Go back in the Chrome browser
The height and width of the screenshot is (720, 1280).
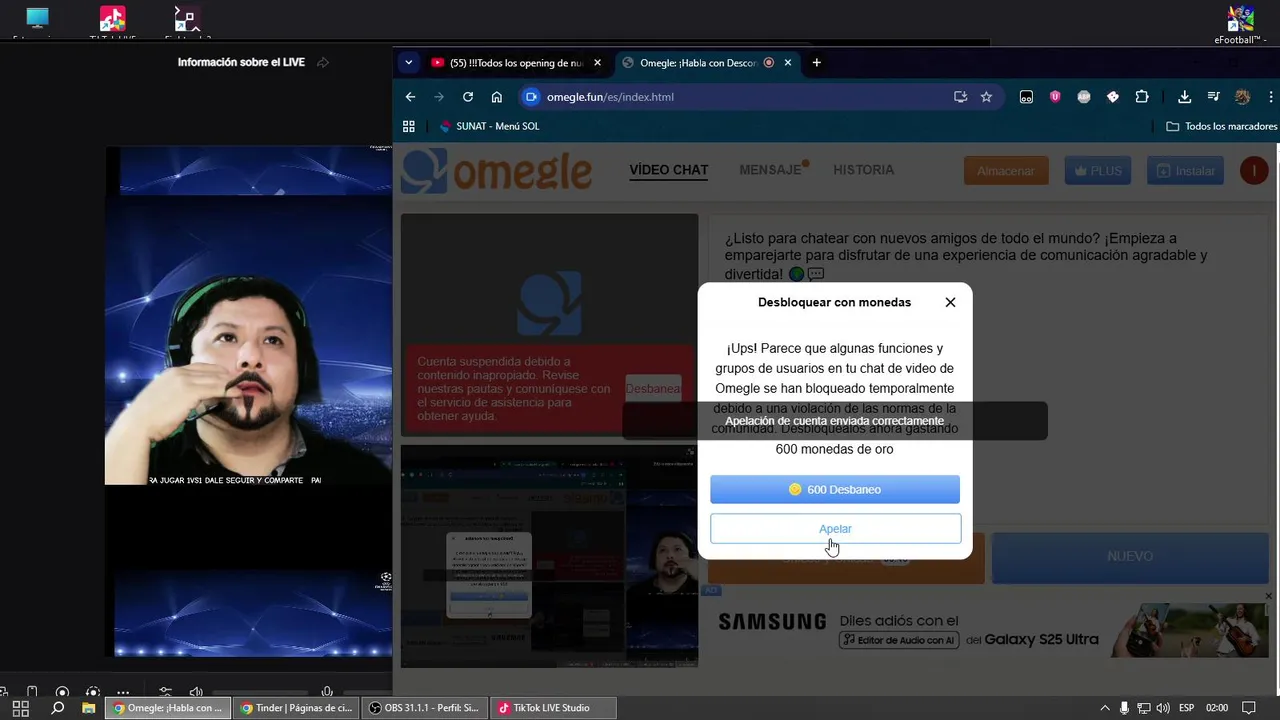410,97
